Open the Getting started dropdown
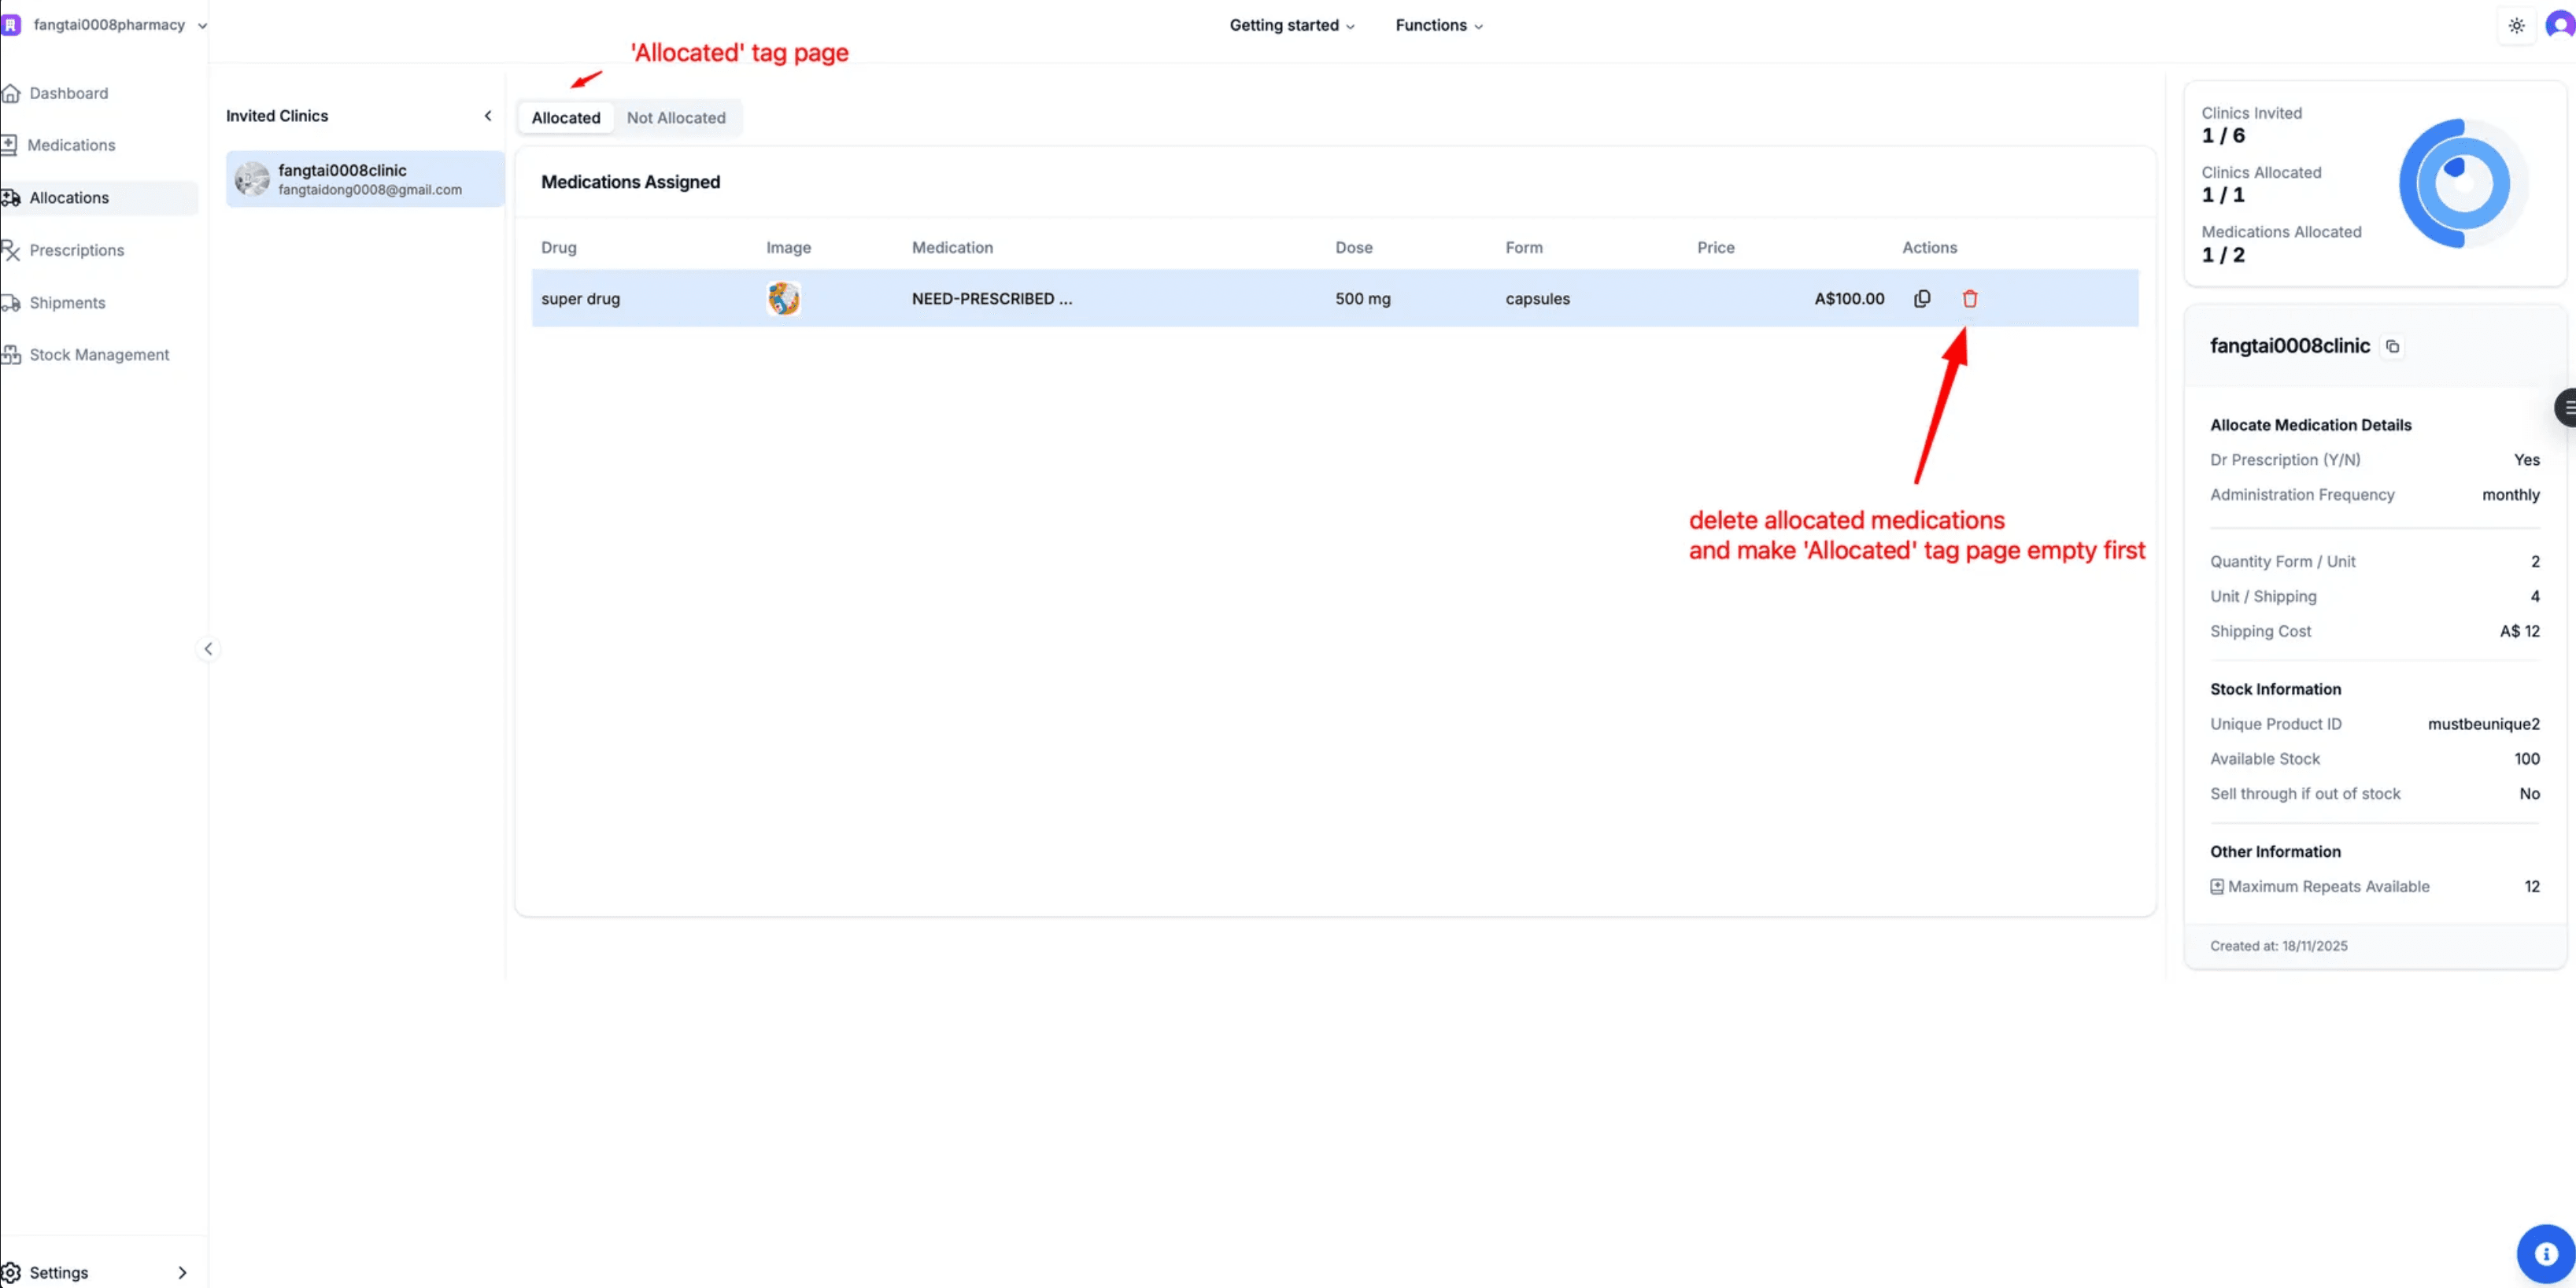 1291,25
